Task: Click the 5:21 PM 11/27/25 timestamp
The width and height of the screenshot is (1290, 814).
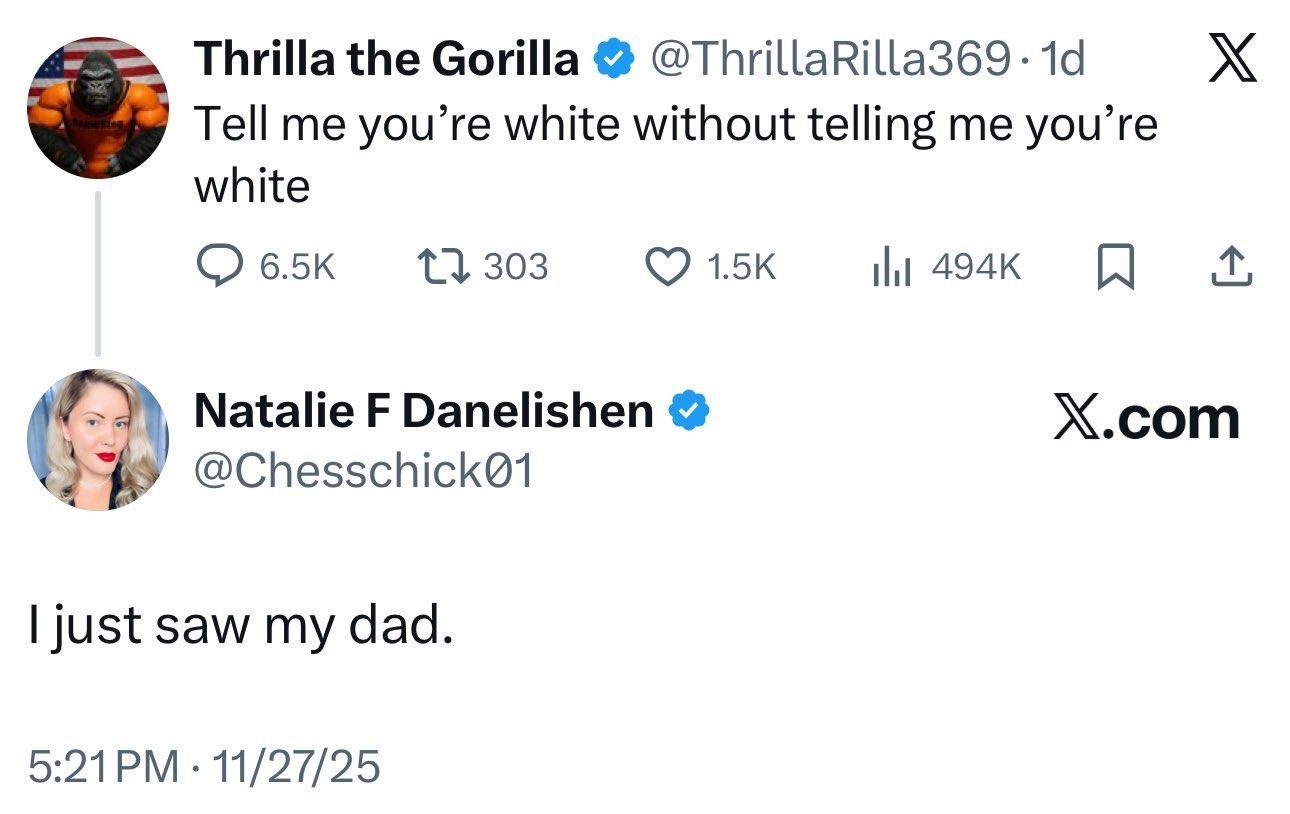Action: click(x=204, y=767)
